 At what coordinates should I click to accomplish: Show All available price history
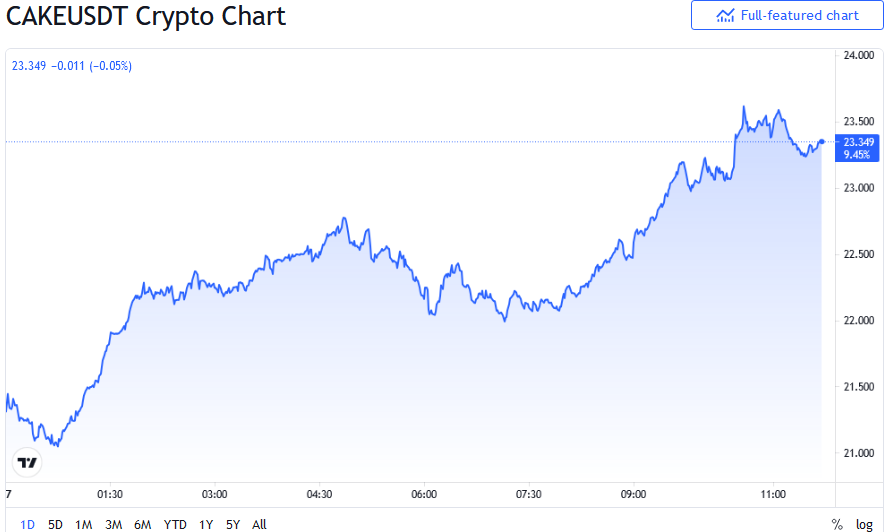[259, 524]
